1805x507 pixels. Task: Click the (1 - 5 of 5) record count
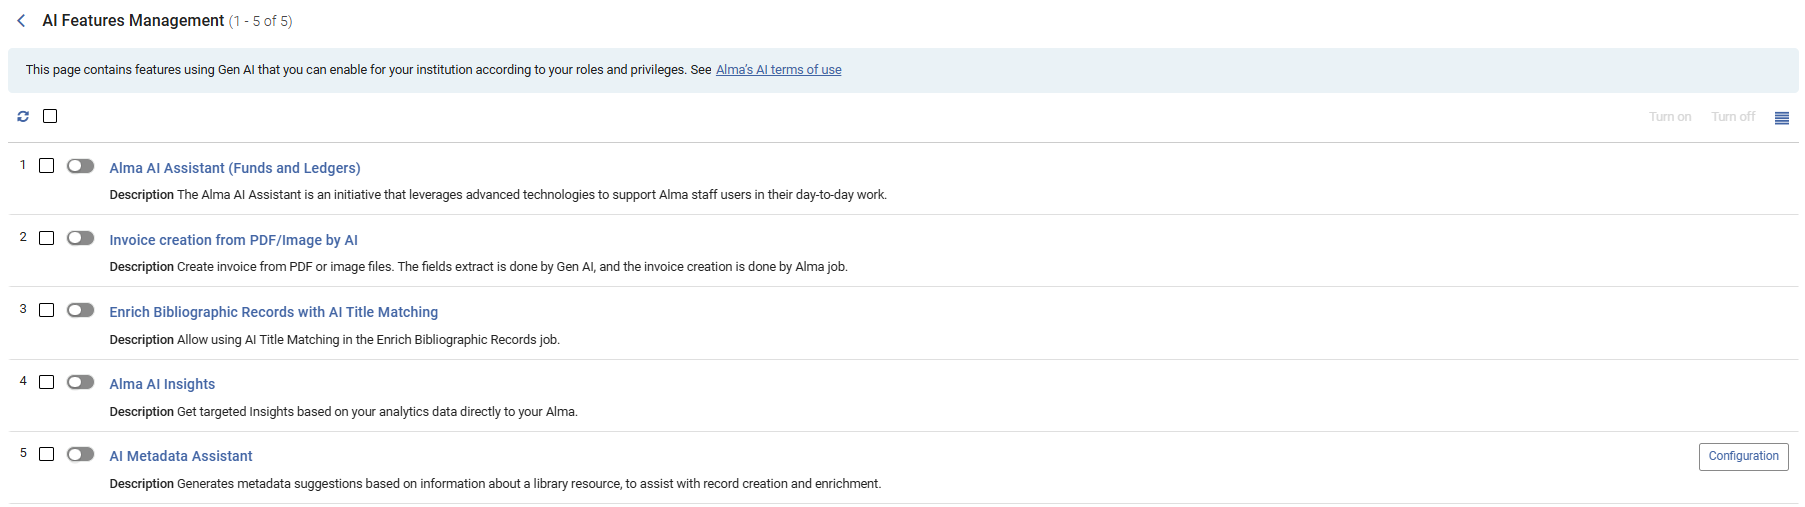[261, 21]
